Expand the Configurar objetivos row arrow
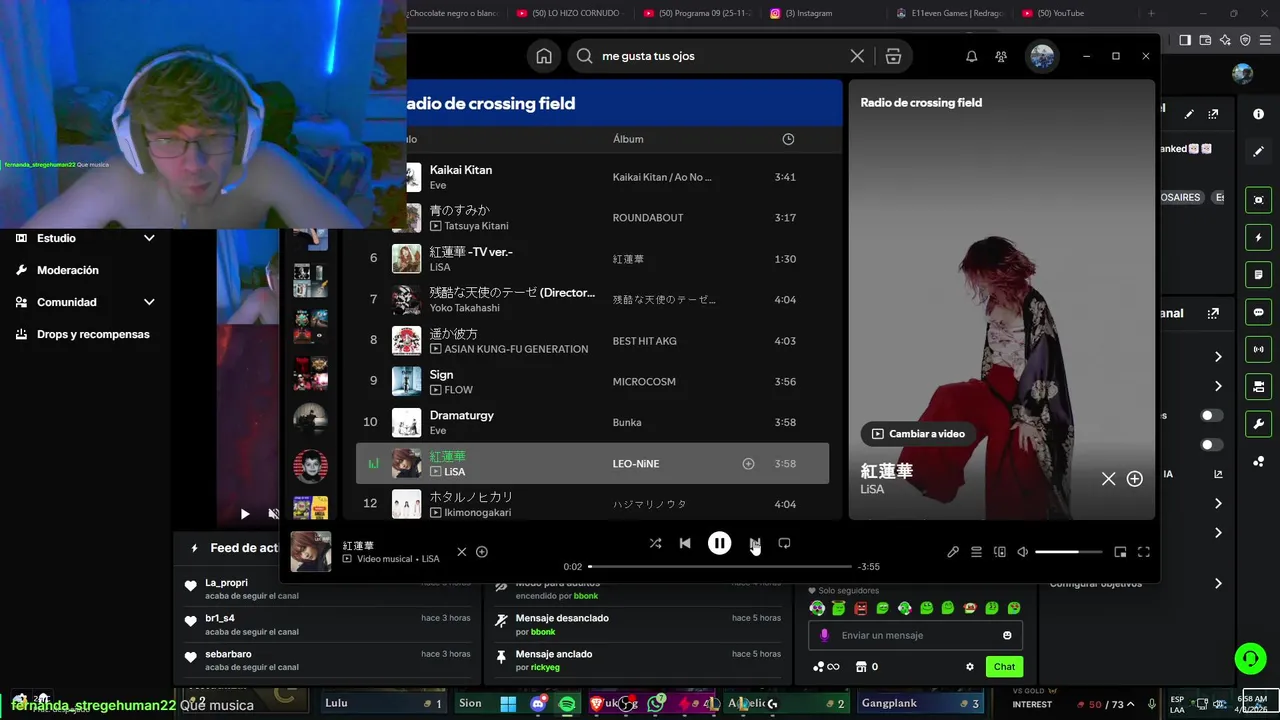 (x=1218, y=583)
